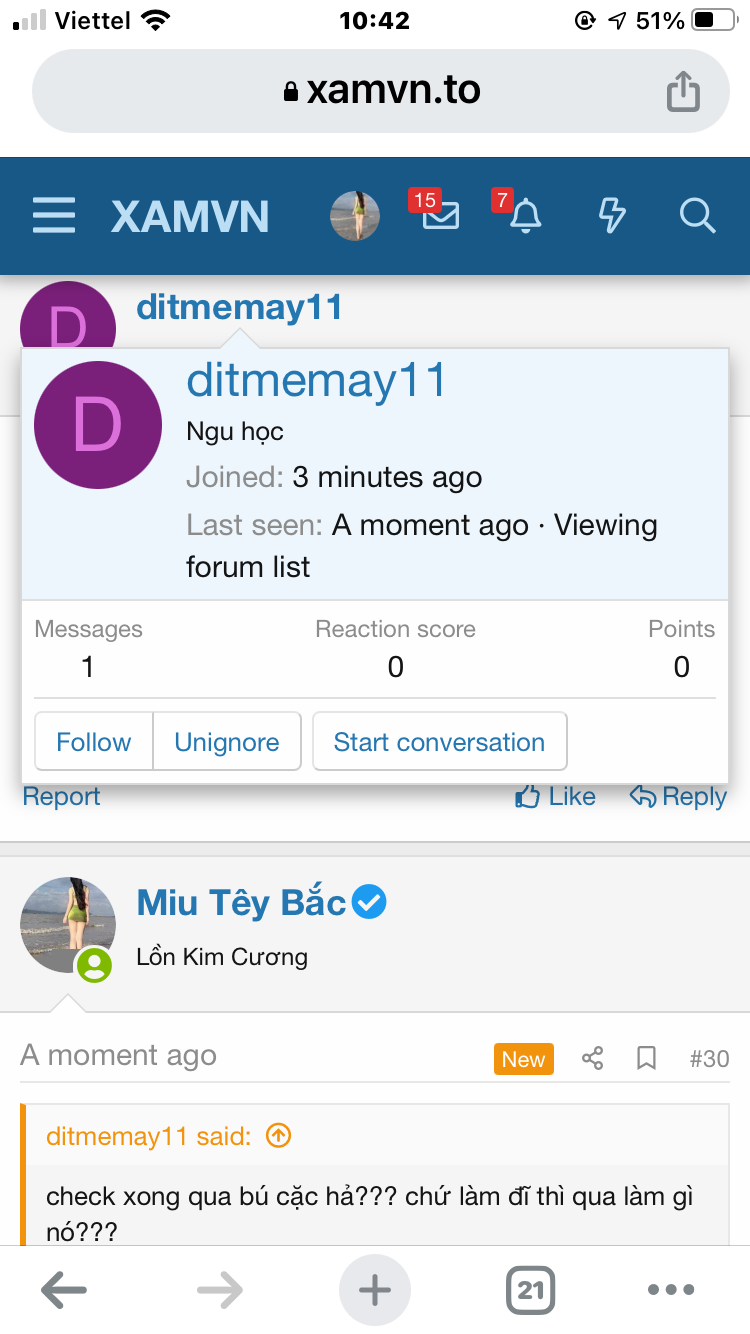Open the notifications bell with 7 alerts
The height and width of the screenshot is (1334, 750).
(525, 215)
